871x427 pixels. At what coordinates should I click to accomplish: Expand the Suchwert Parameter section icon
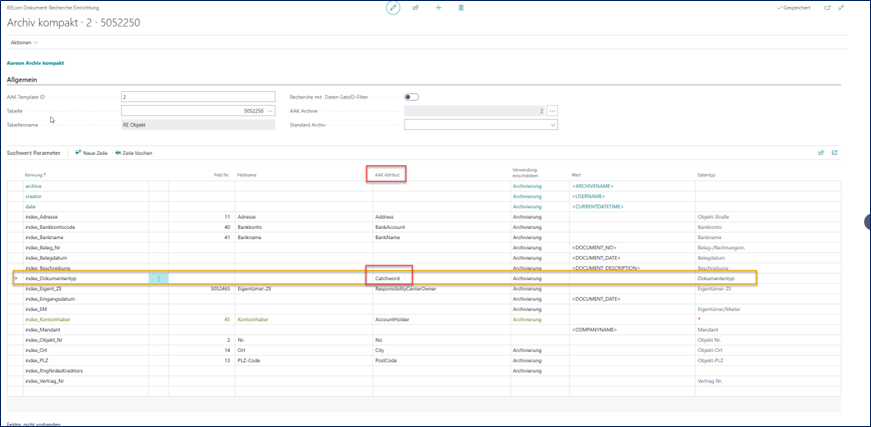pyautogui.click(x=834, y=152)
